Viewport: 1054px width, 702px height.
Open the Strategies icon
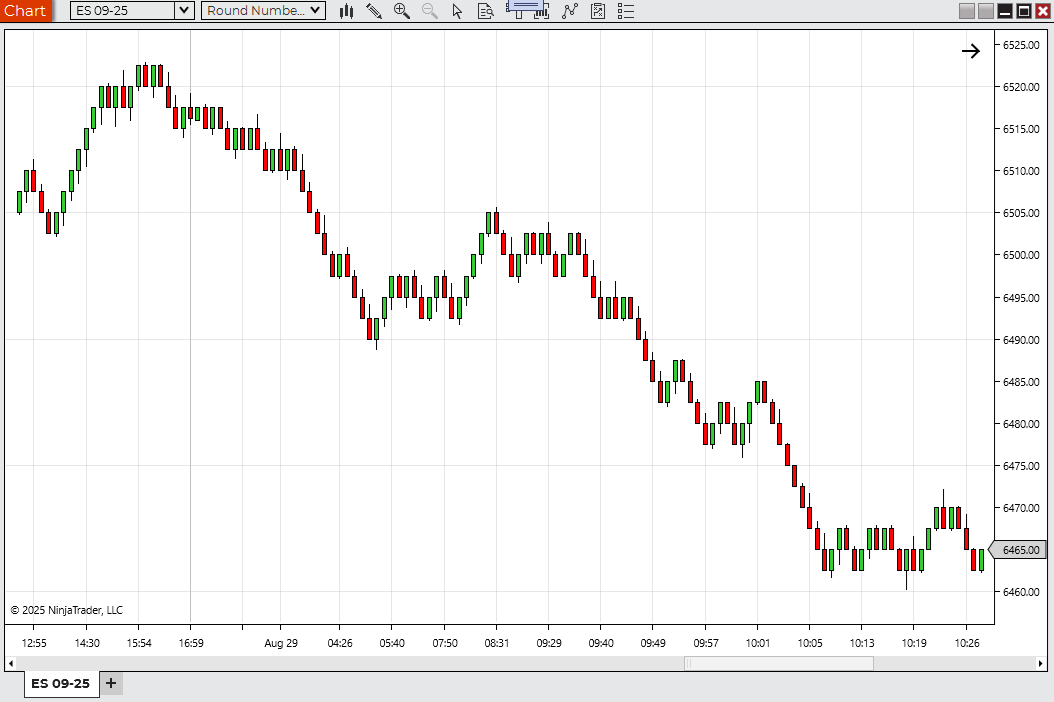tap(597, 11)
